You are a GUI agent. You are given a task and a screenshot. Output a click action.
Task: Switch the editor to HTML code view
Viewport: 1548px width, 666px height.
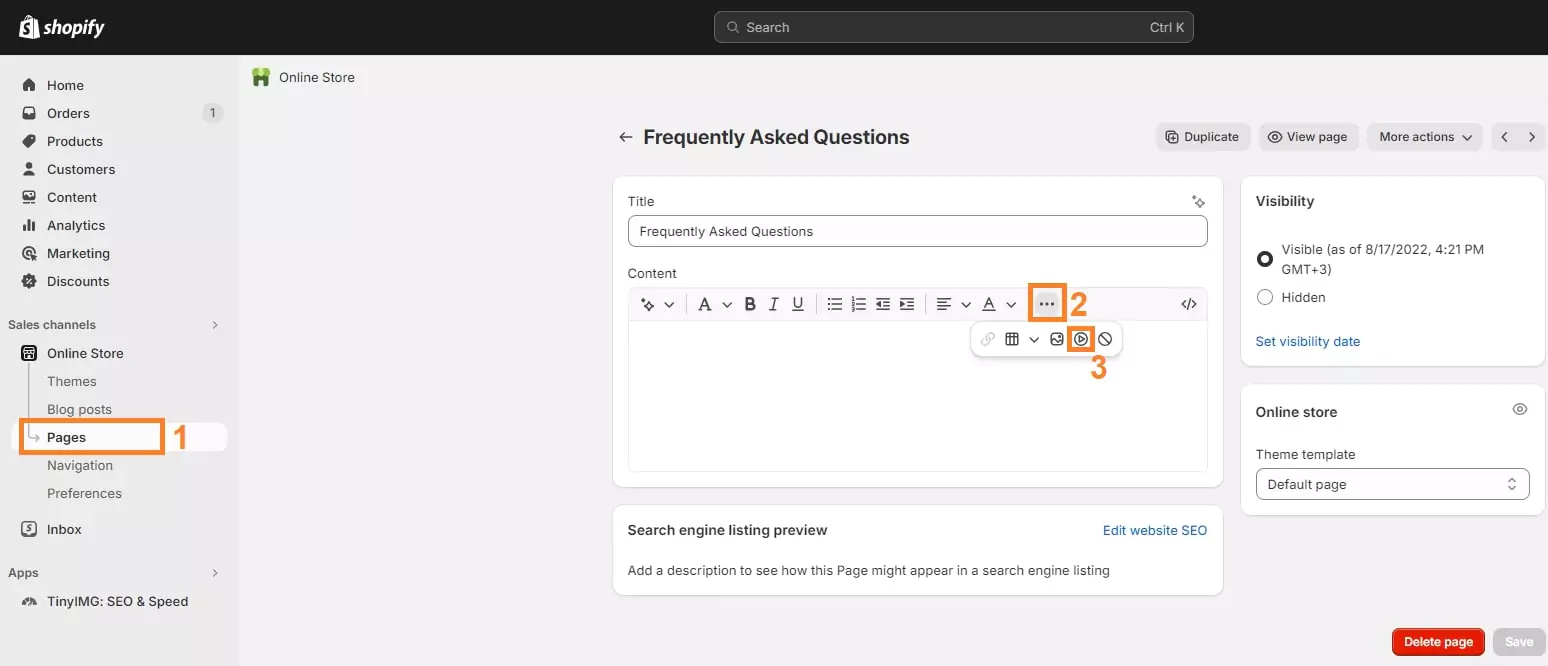coord(1188,303)
